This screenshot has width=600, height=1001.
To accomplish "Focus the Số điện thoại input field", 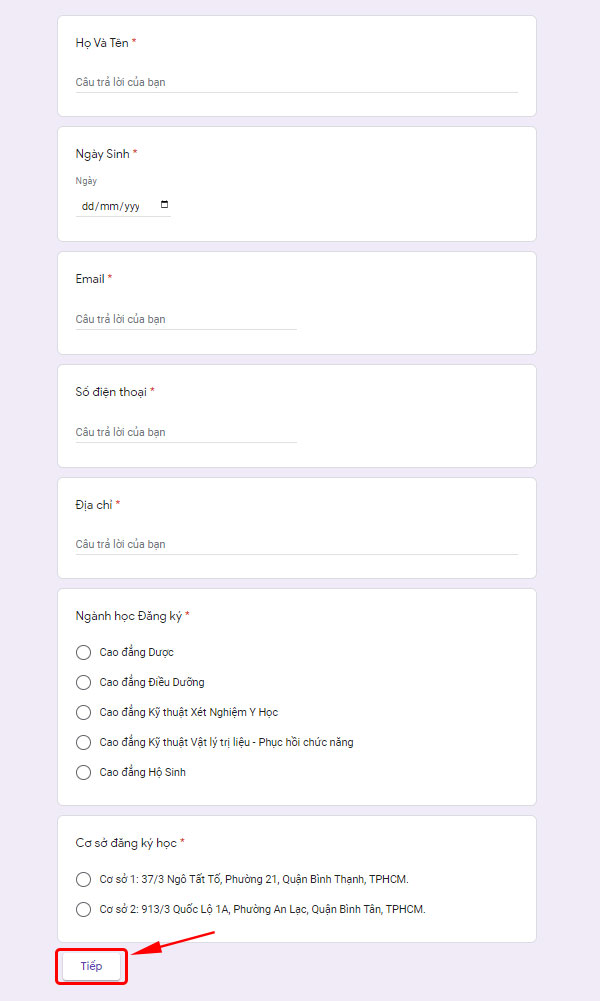I will coord(186,432).
